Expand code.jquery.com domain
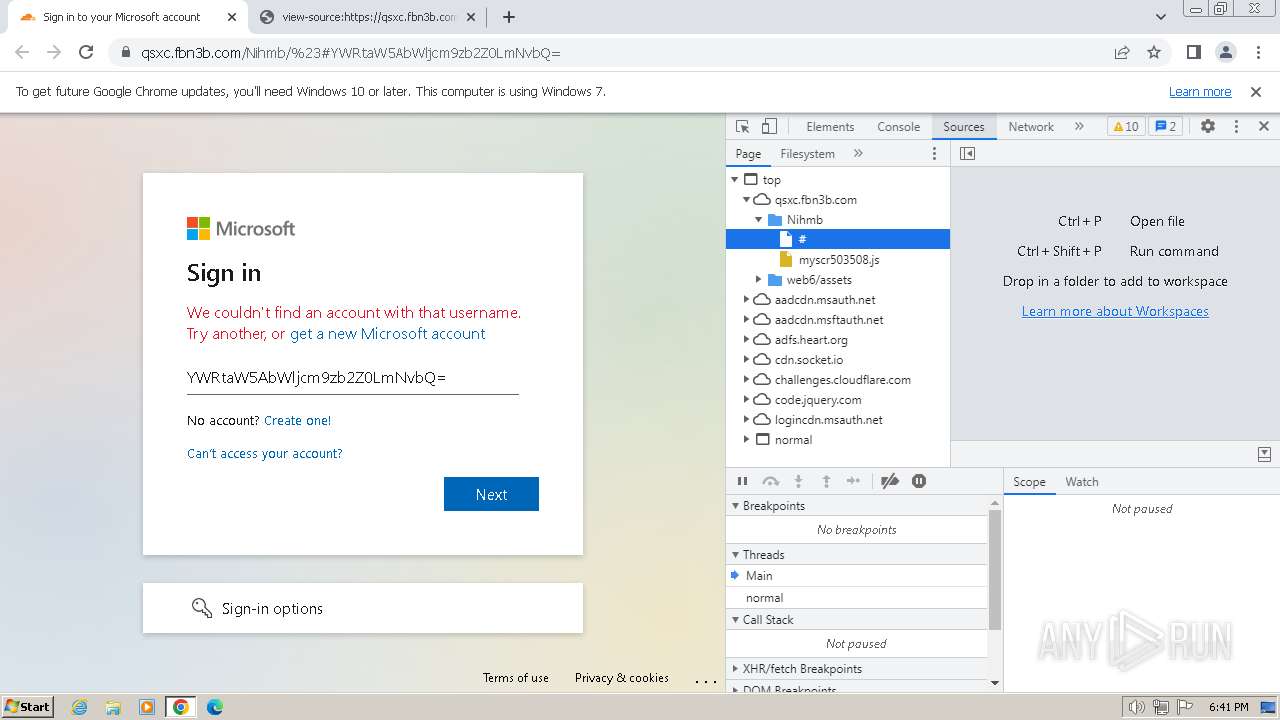The image size is (1280, 720). tap(746, 400)
